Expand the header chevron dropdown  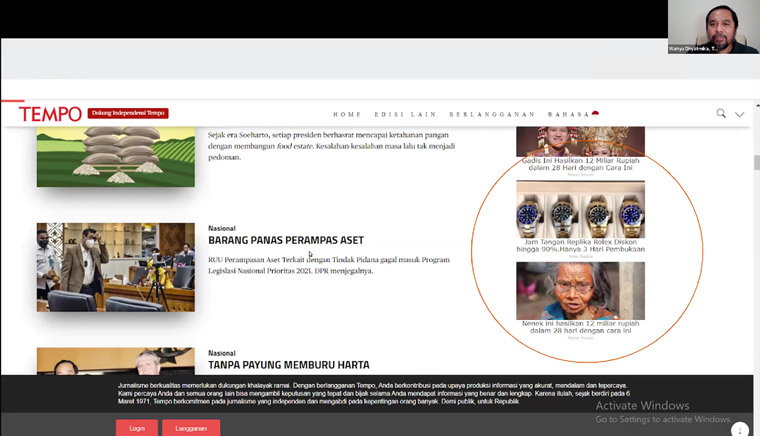739,114
